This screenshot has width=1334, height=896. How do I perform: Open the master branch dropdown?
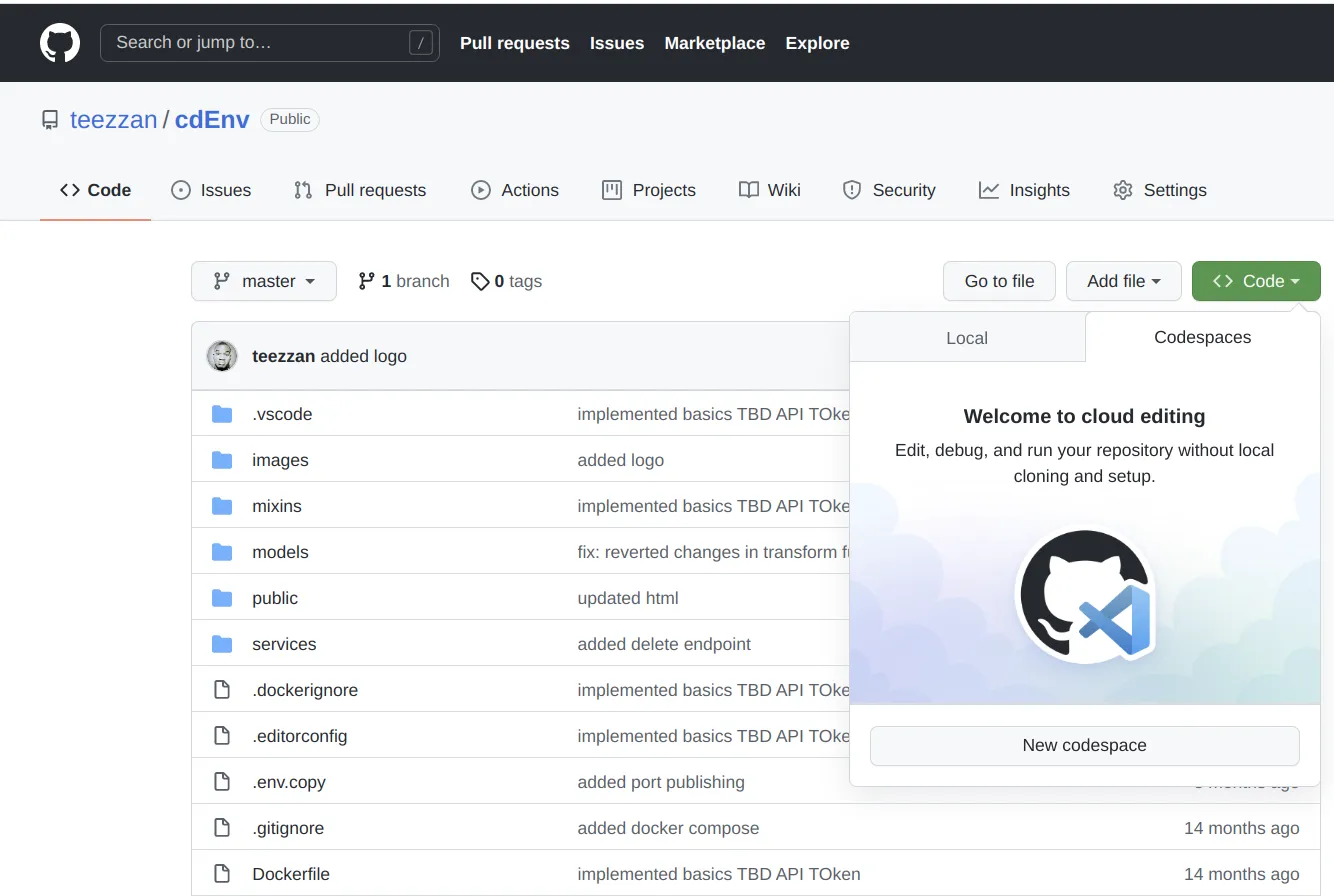tap(264, 281)
